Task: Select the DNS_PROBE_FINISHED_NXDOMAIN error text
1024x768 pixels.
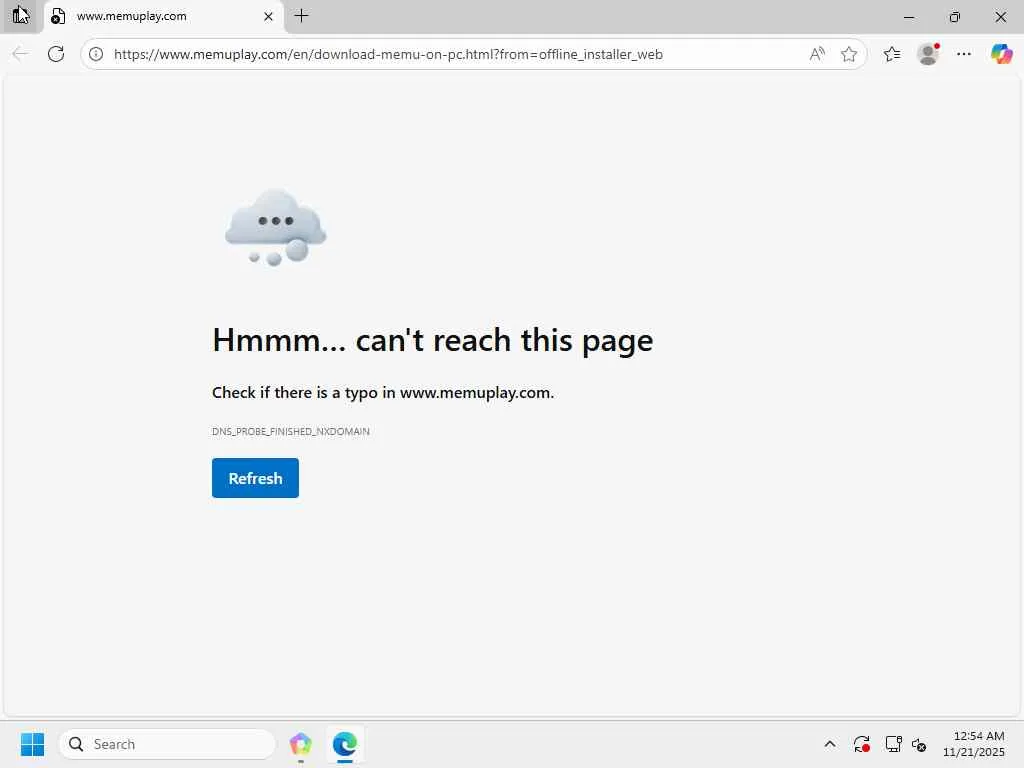Action: tap(291, 432)
